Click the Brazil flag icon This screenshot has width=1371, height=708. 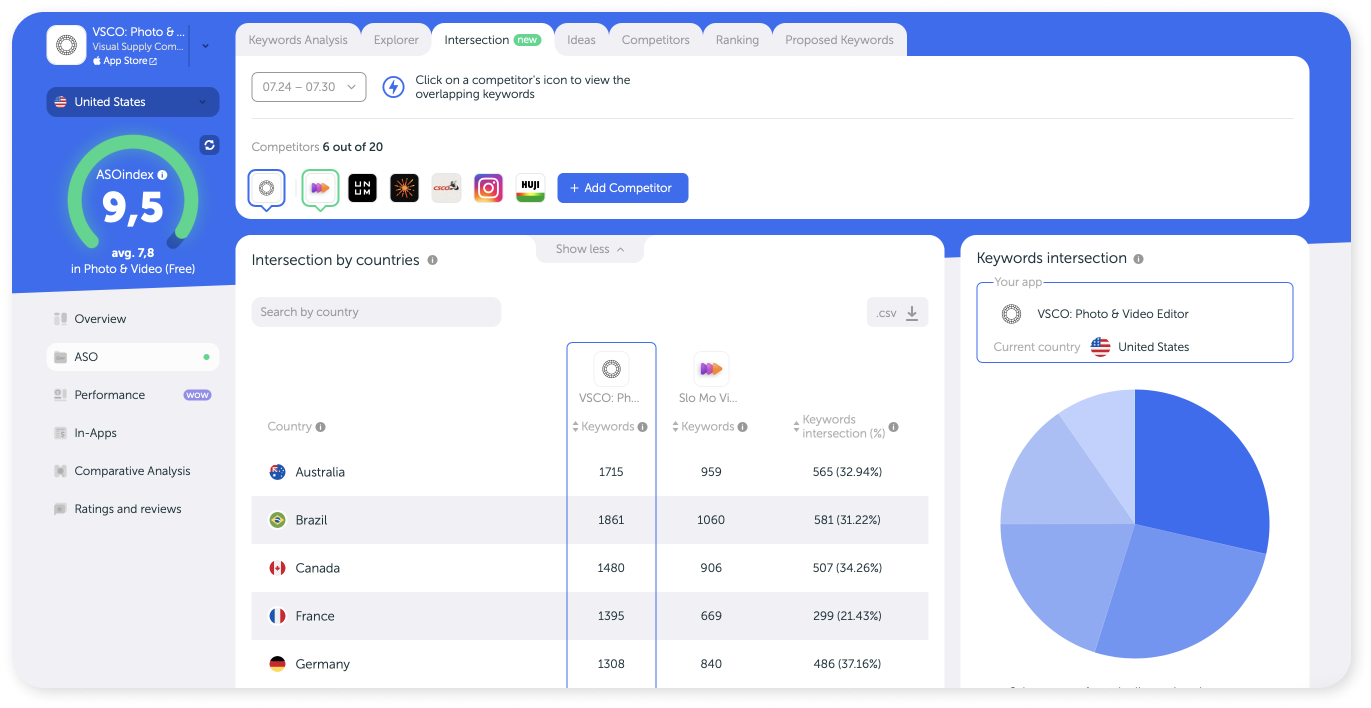point(278,520)
